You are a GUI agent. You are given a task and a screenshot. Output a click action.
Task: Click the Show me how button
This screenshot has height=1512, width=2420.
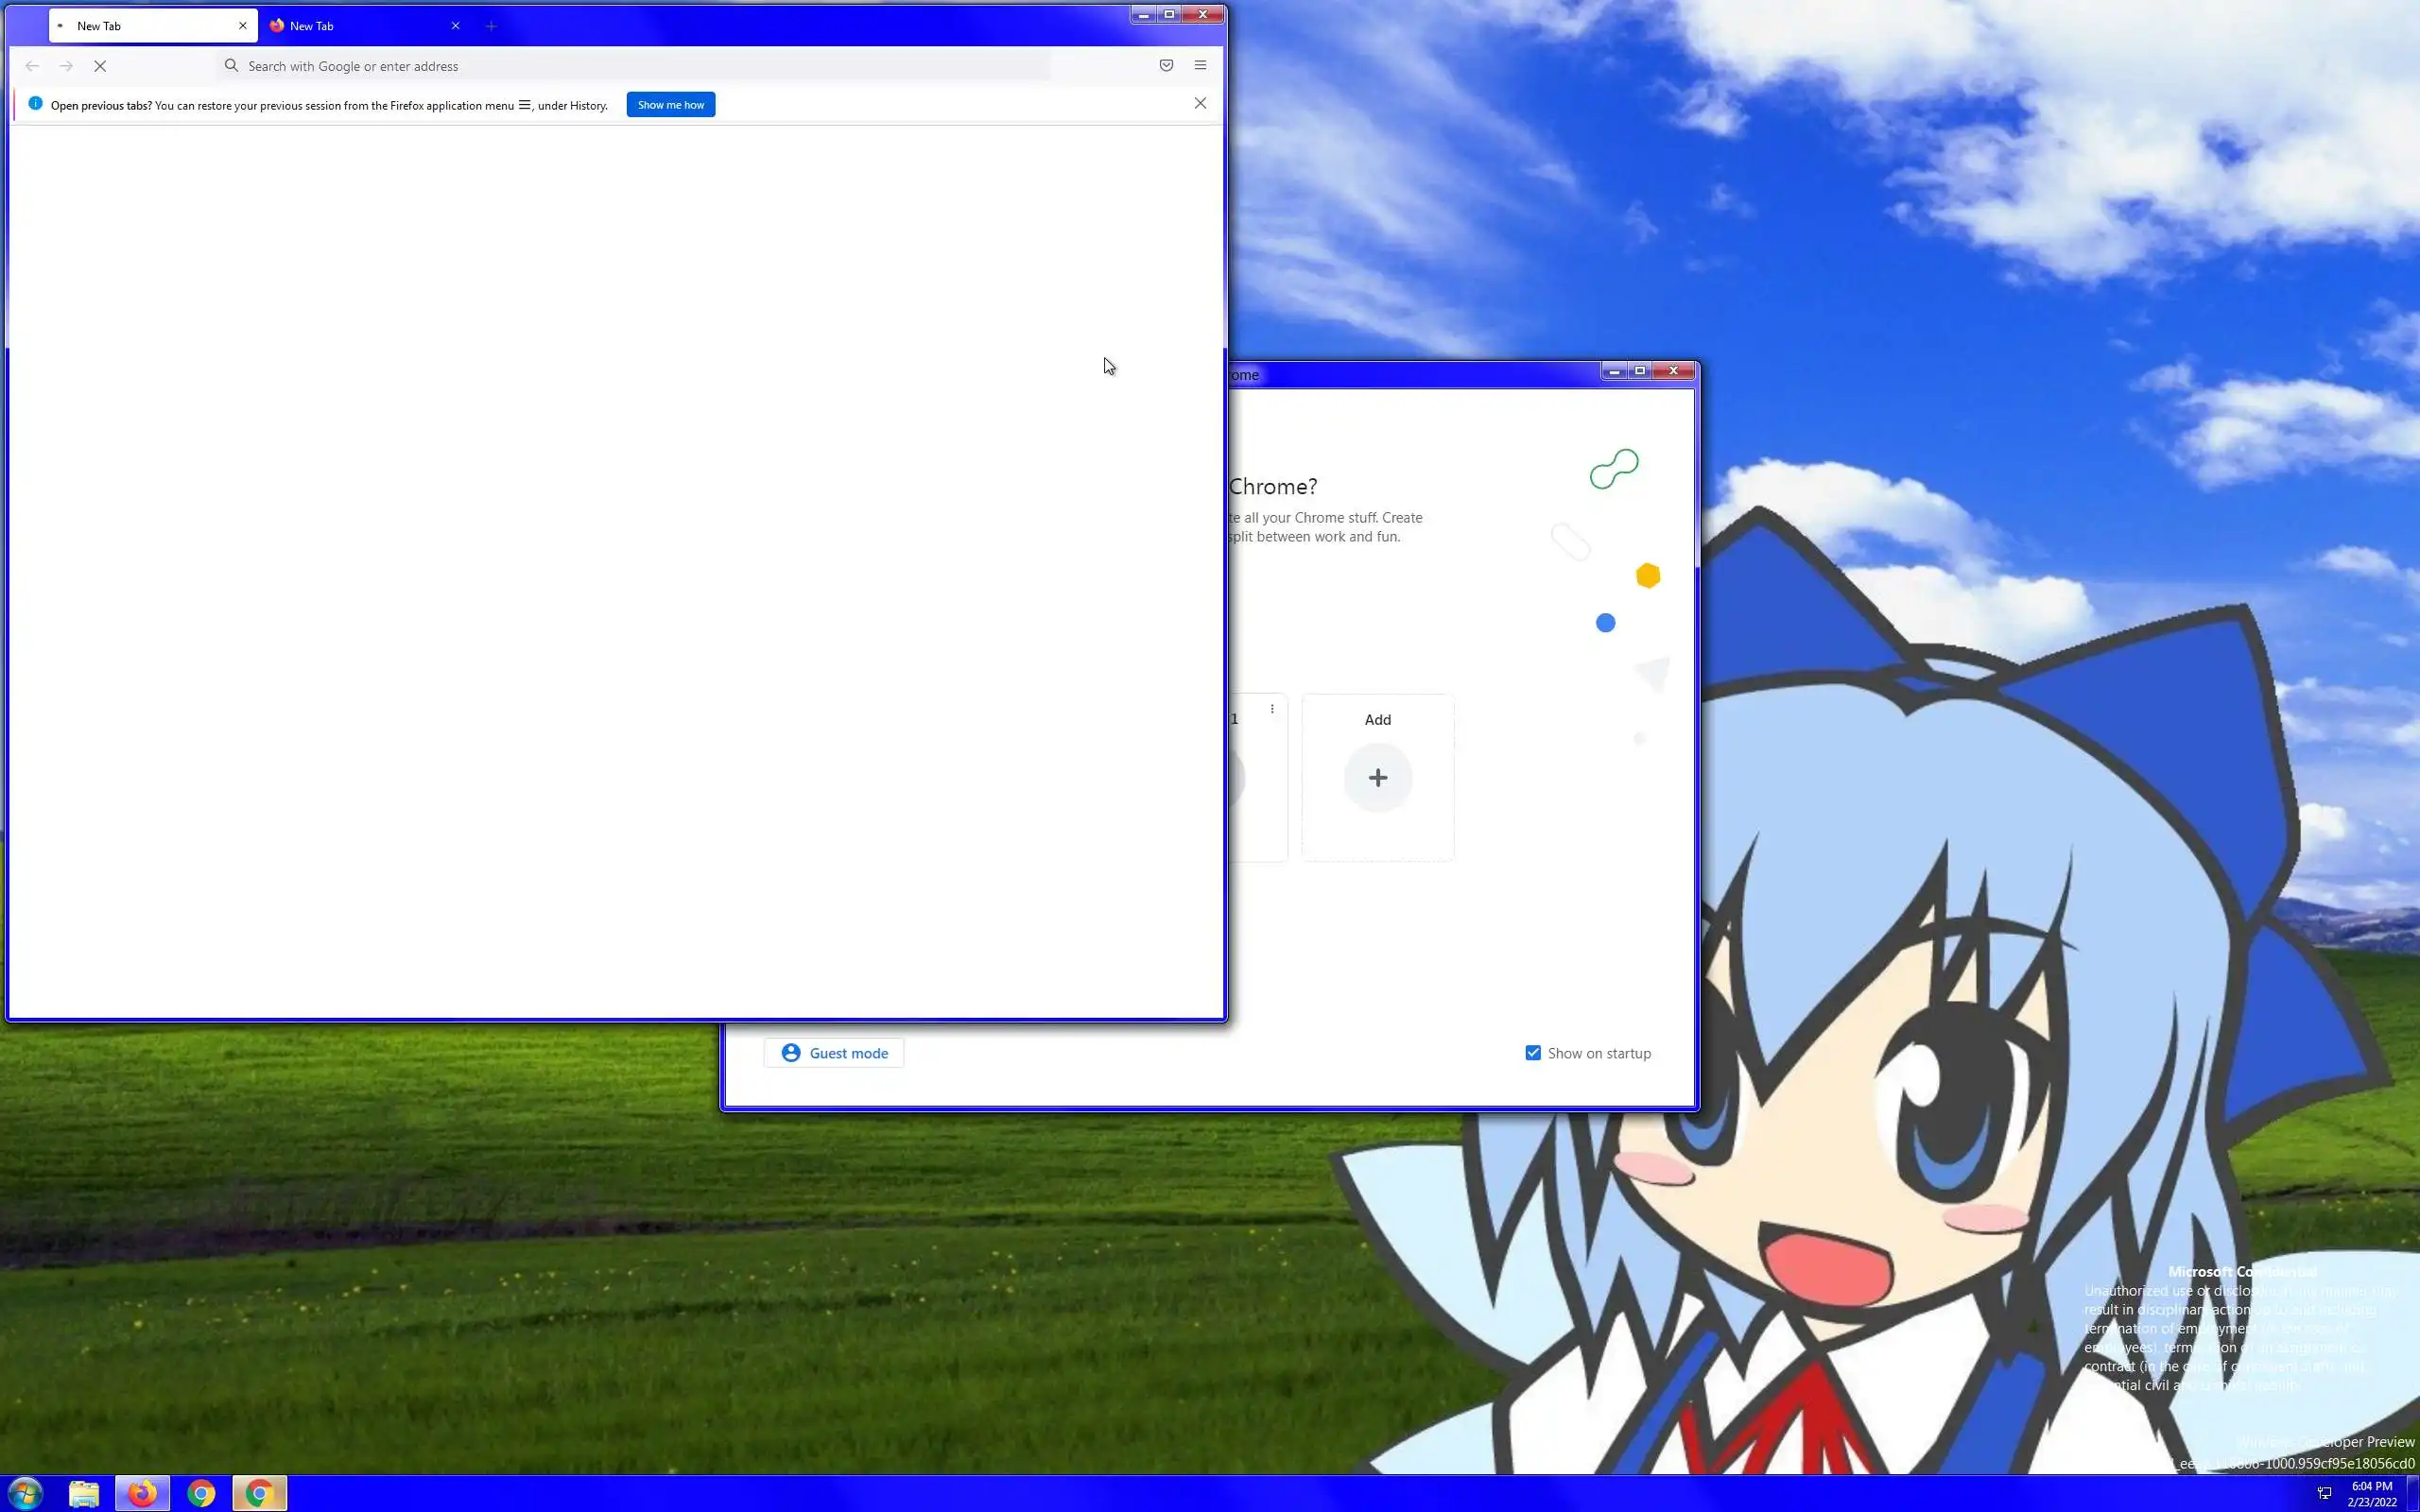pos(670,105)
